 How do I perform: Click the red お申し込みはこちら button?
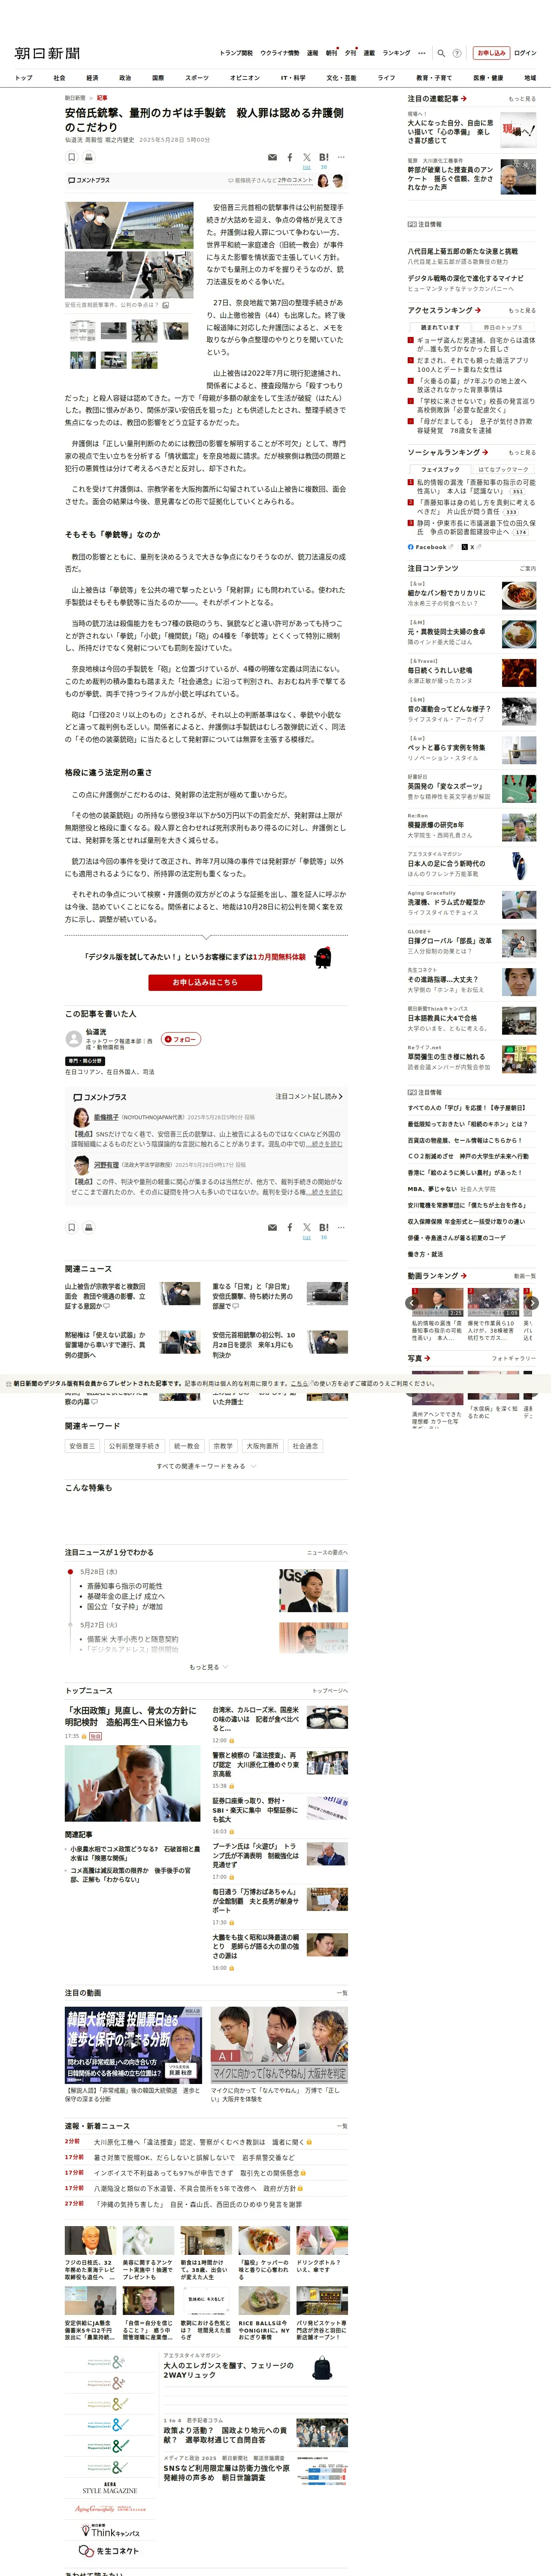205,982
